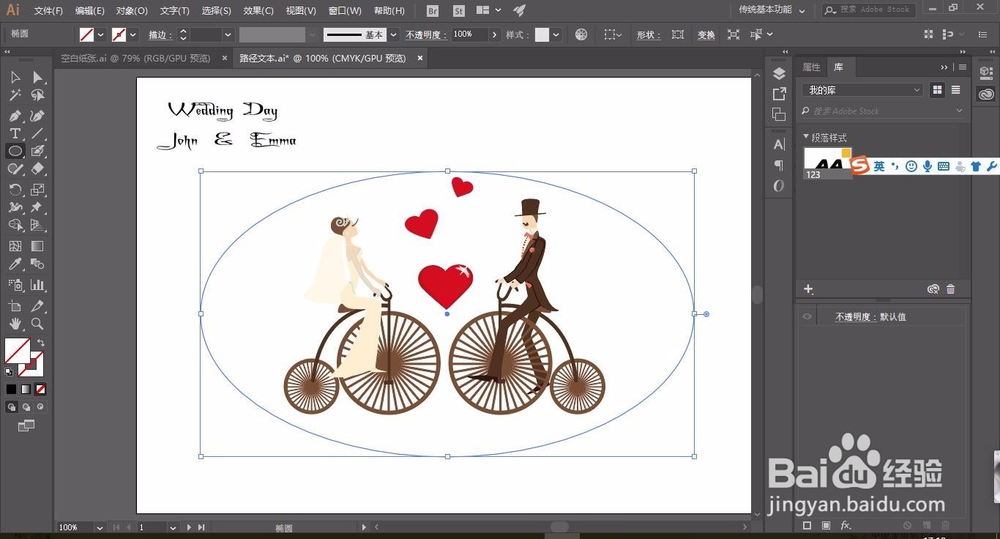Image resolution: width=1000 pixels, height=539 pixels.
Task: Select the Lasso tool
Action: [38, 95]
